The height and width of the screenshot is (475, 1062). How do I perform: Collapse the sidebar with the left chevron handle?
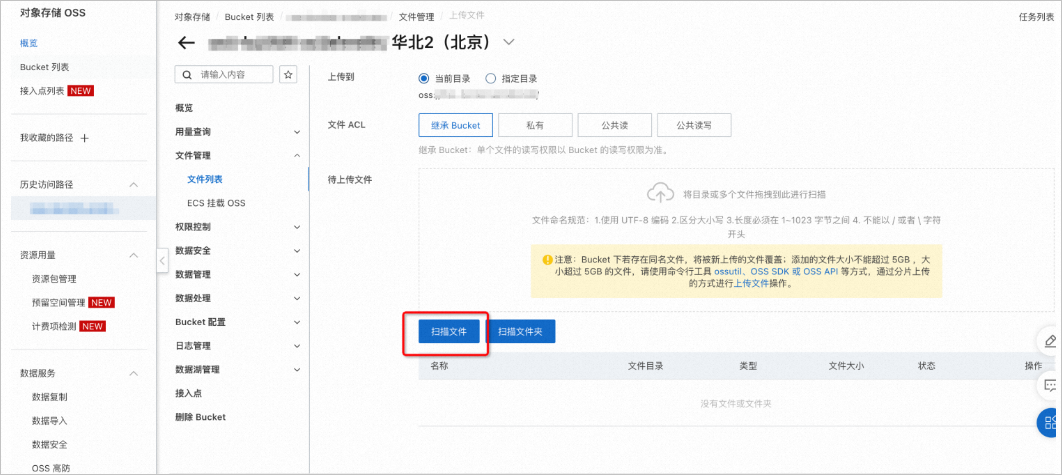(x=163, y=260)
